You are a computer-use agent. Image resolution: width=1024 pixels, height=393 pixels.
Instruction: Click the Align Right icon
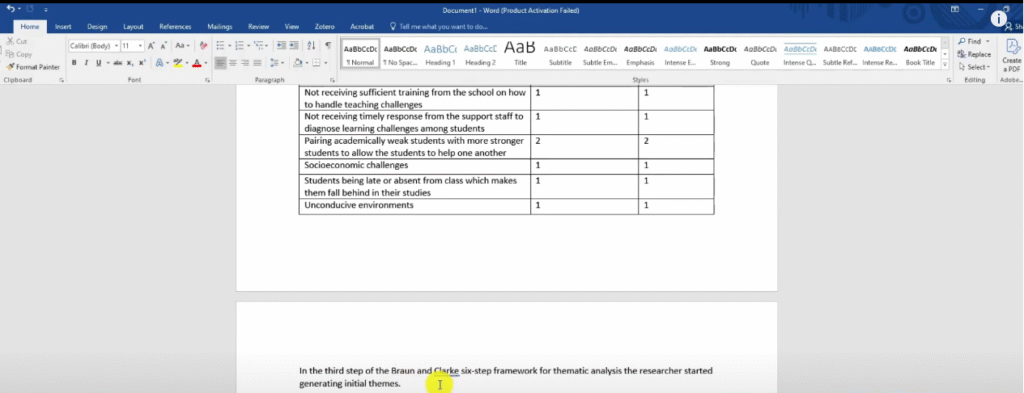[x=246, y=63]
